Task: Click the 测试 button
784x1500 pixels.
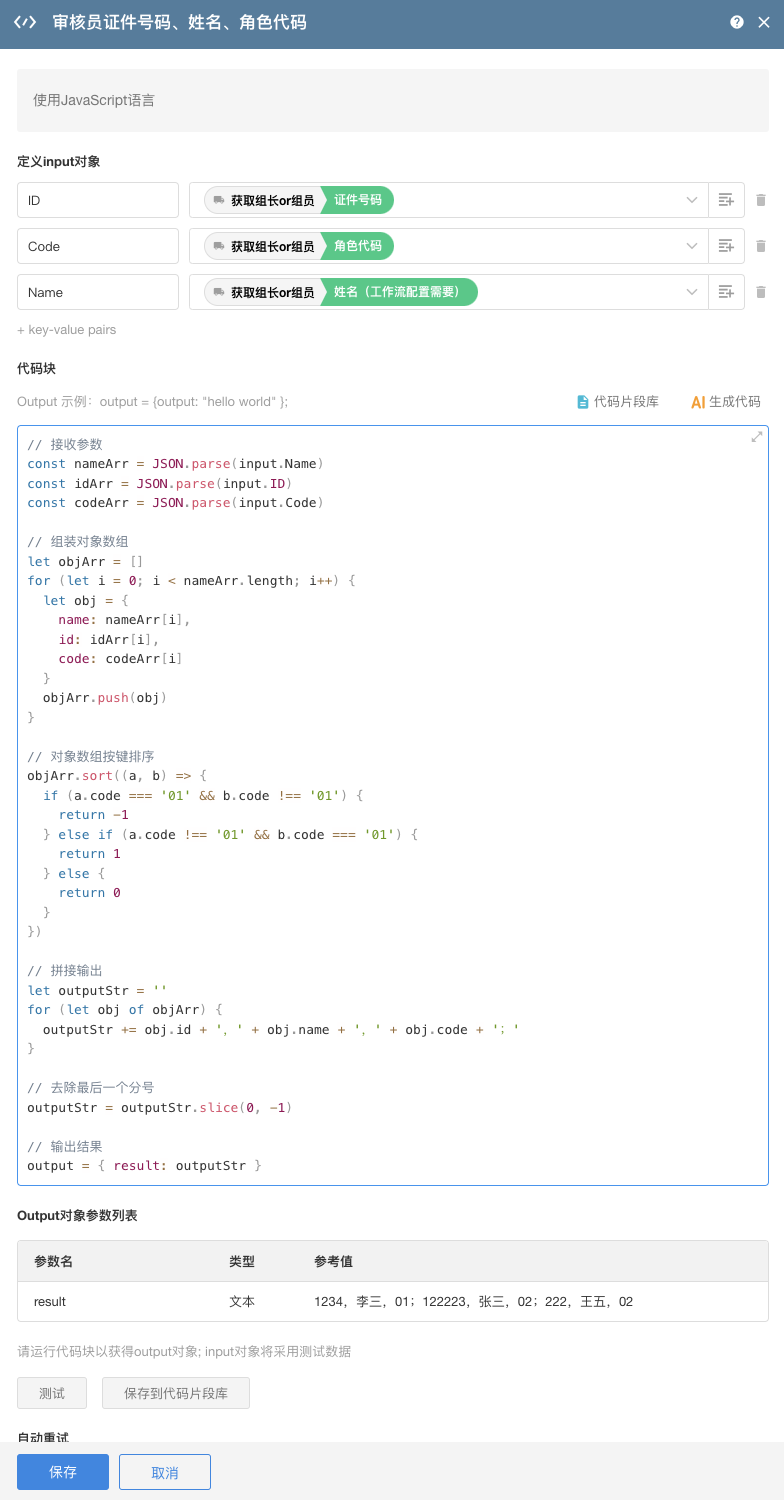Action: (x=52, y=1393)
